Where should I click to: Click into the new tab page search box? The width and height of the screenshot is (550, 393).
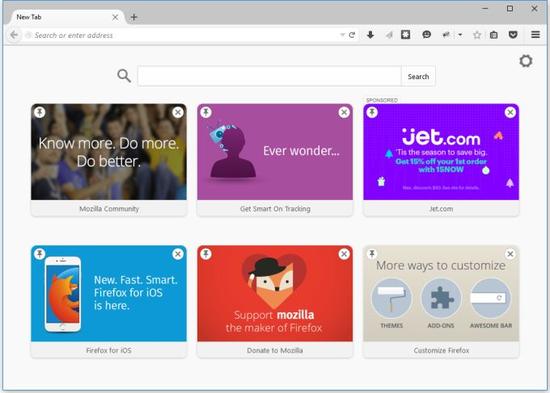coord(269,76)
